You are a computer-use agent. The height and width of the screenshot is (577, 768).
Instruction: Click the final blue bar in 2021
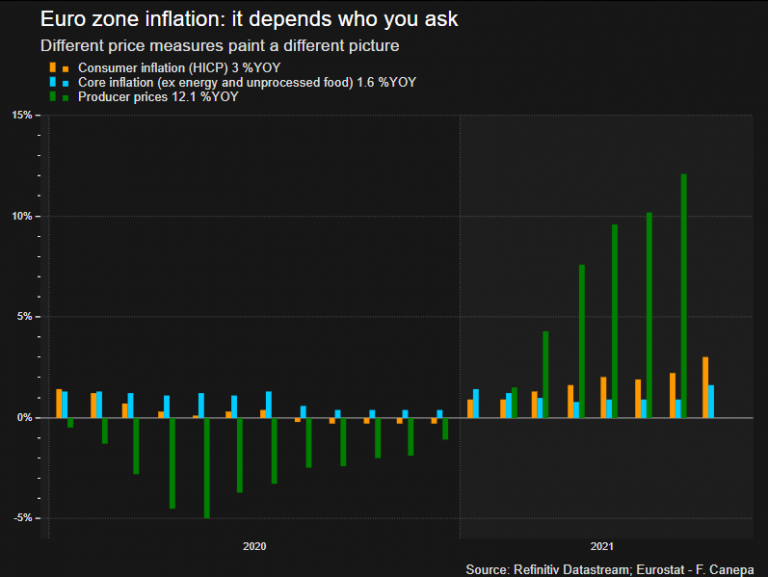711,401
